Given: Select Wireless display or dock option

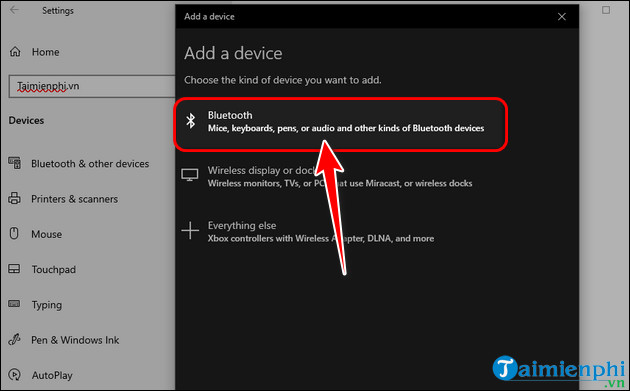Looking at the screenshot, I should coord(340,177).
